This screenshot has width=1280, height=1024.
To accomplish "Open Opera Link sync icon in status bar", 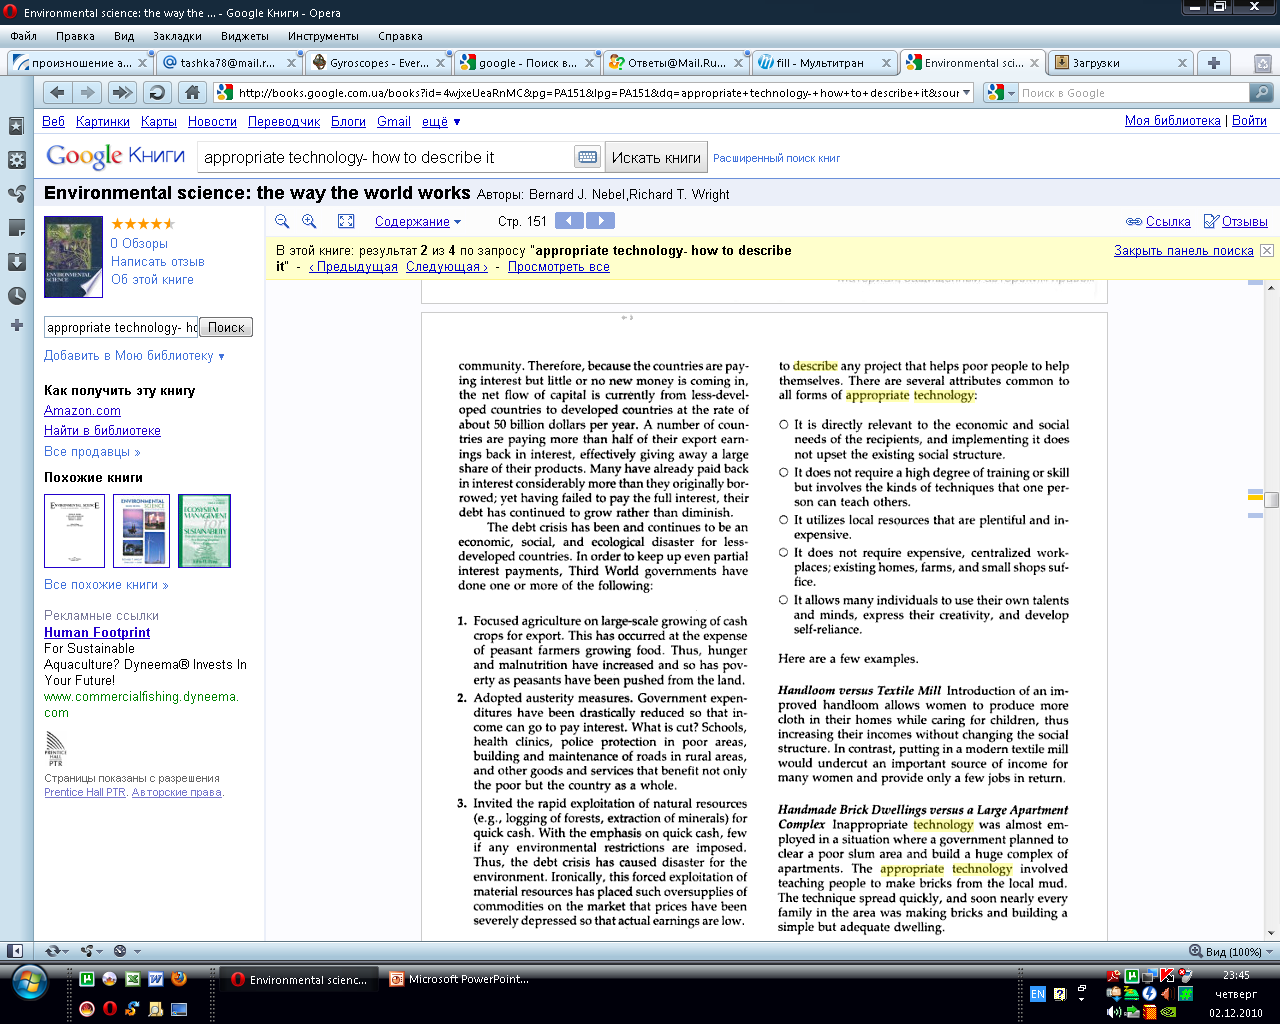I will point(56,951).
